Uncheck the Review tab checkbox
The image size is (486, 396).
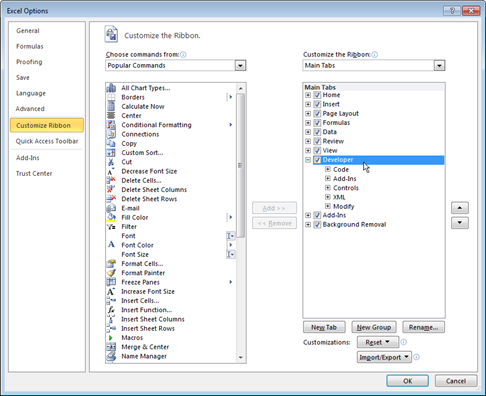pos(317,141)
